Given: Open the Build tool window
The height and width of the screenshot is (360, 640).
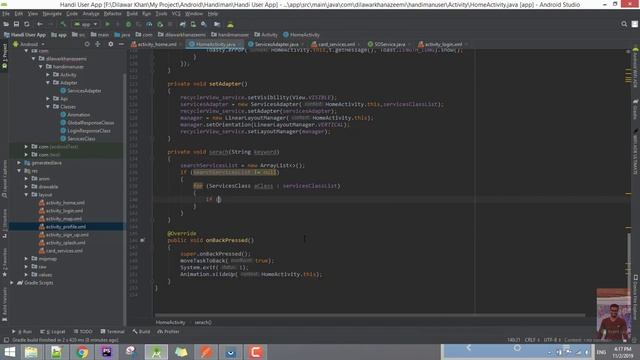Looking at the screenshot, I should [x=141, y=331].
